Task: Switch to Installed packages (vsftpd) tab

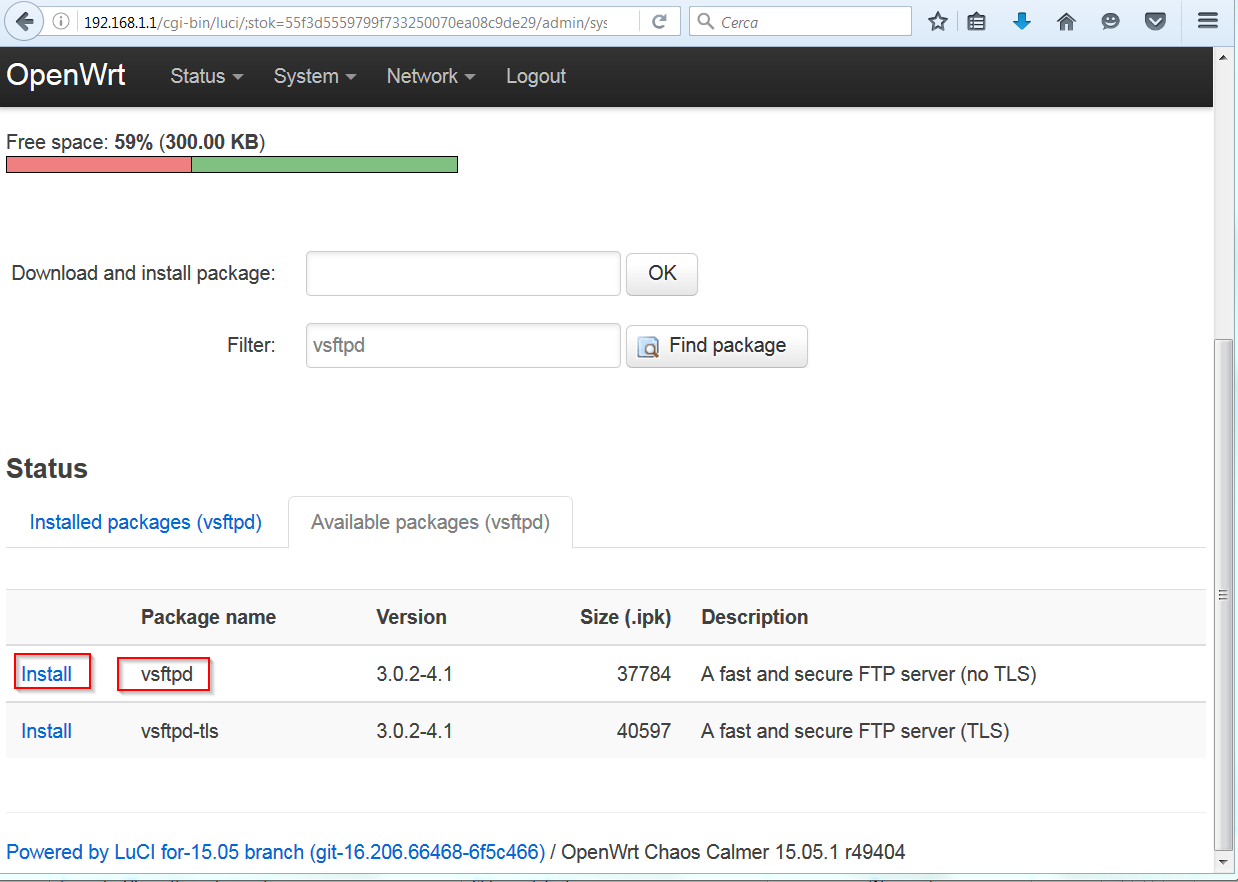Action: [146, 522]
